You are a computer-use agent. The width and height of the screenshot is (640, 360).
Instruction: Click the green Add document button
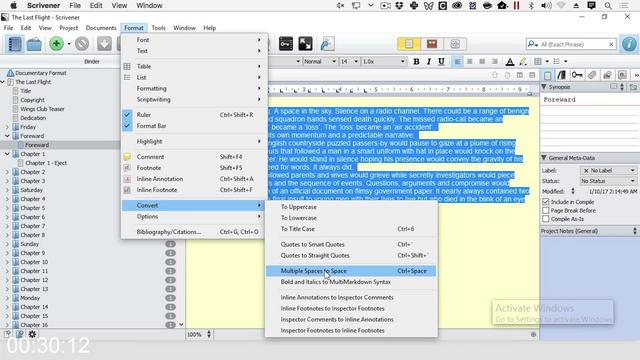pyautogui.click(x=56, y=44)
